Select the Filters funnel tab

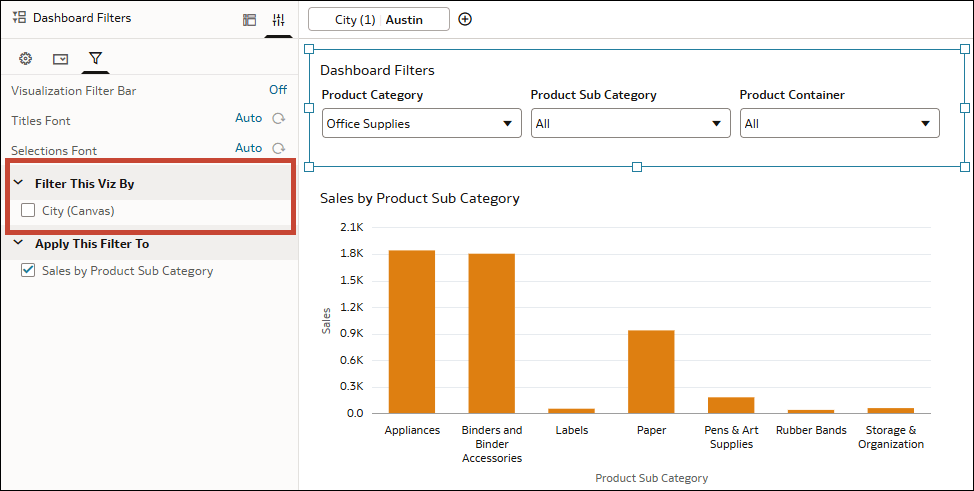pos(95,59)
